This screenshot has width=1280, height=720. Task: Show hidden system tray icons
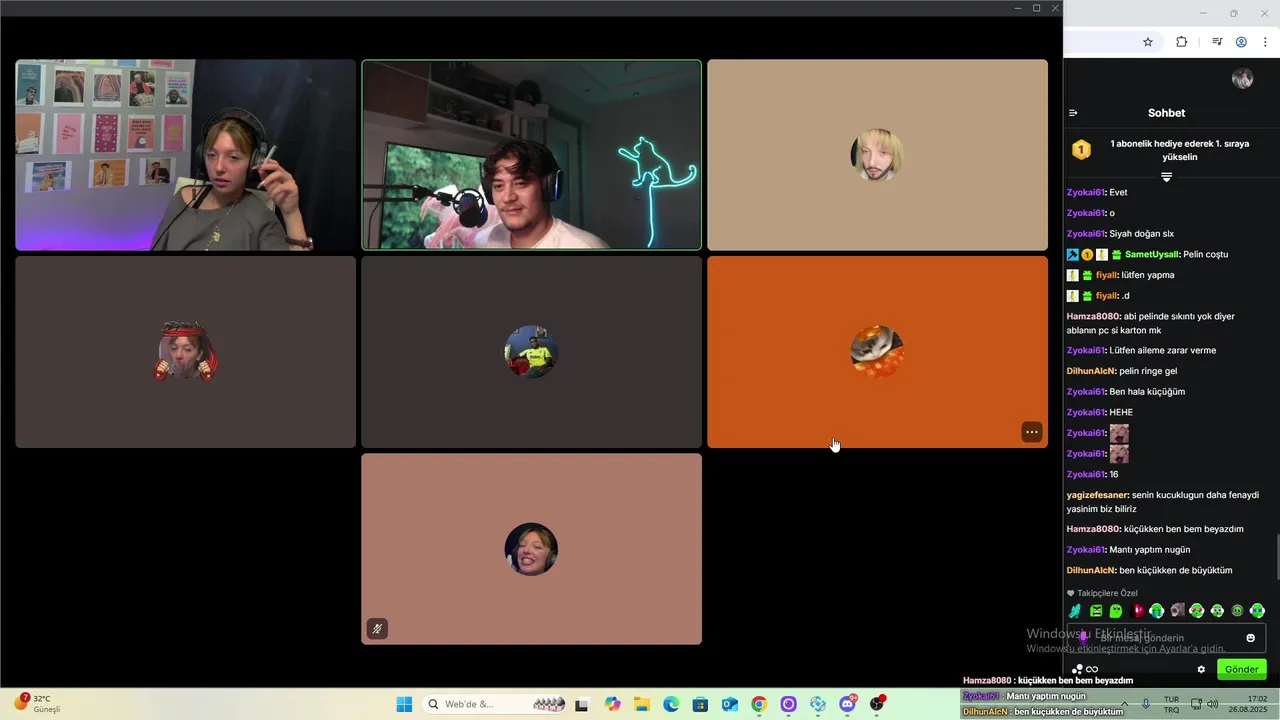click(1124, 704)
